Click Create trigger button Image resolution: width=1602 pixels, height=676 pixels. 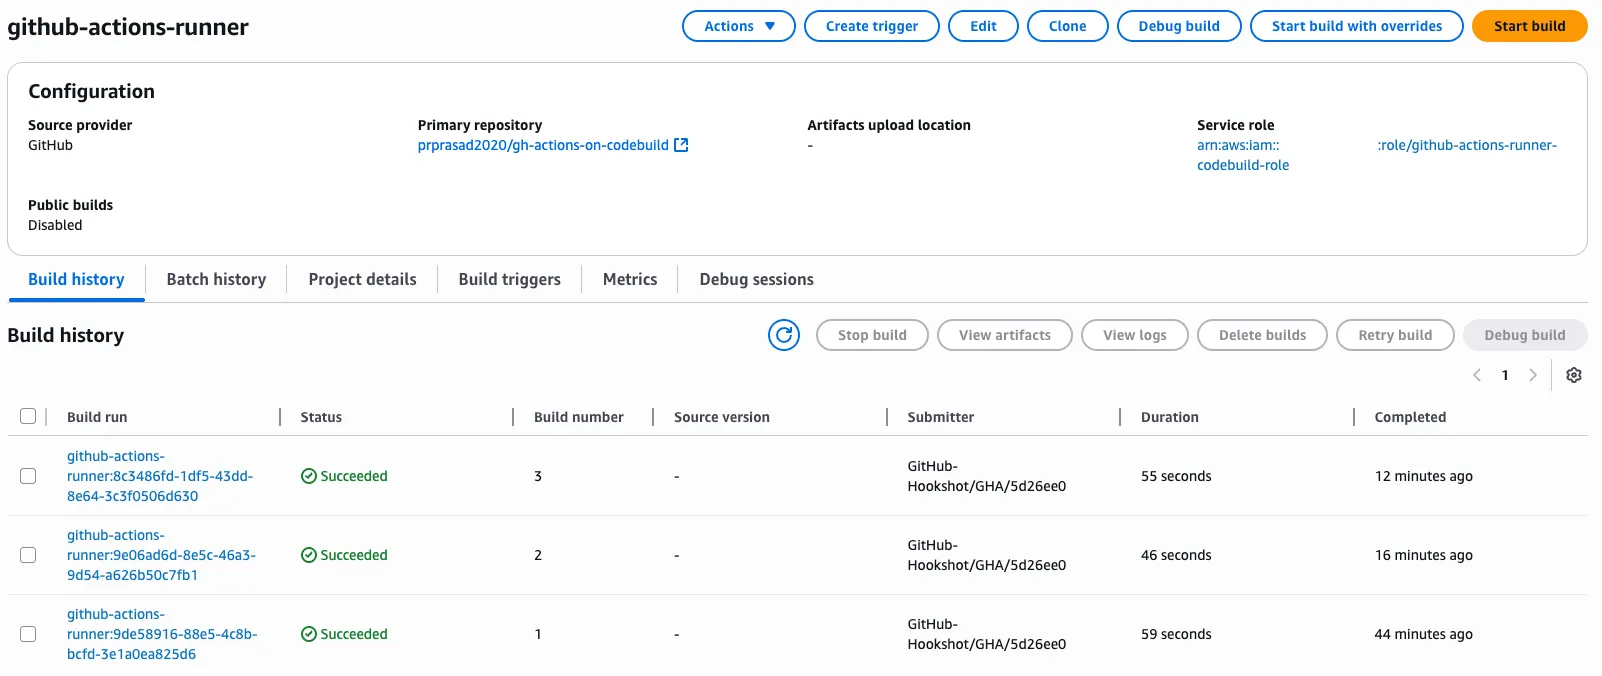click(x=871, y=26)
